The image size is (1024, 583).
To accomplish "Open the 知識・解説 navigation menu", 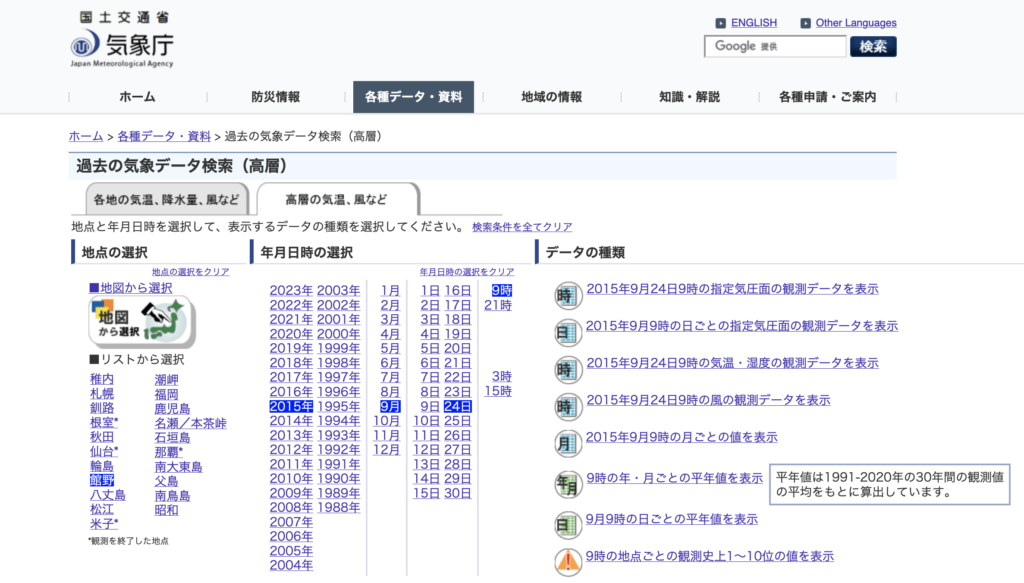I will 690,97.
